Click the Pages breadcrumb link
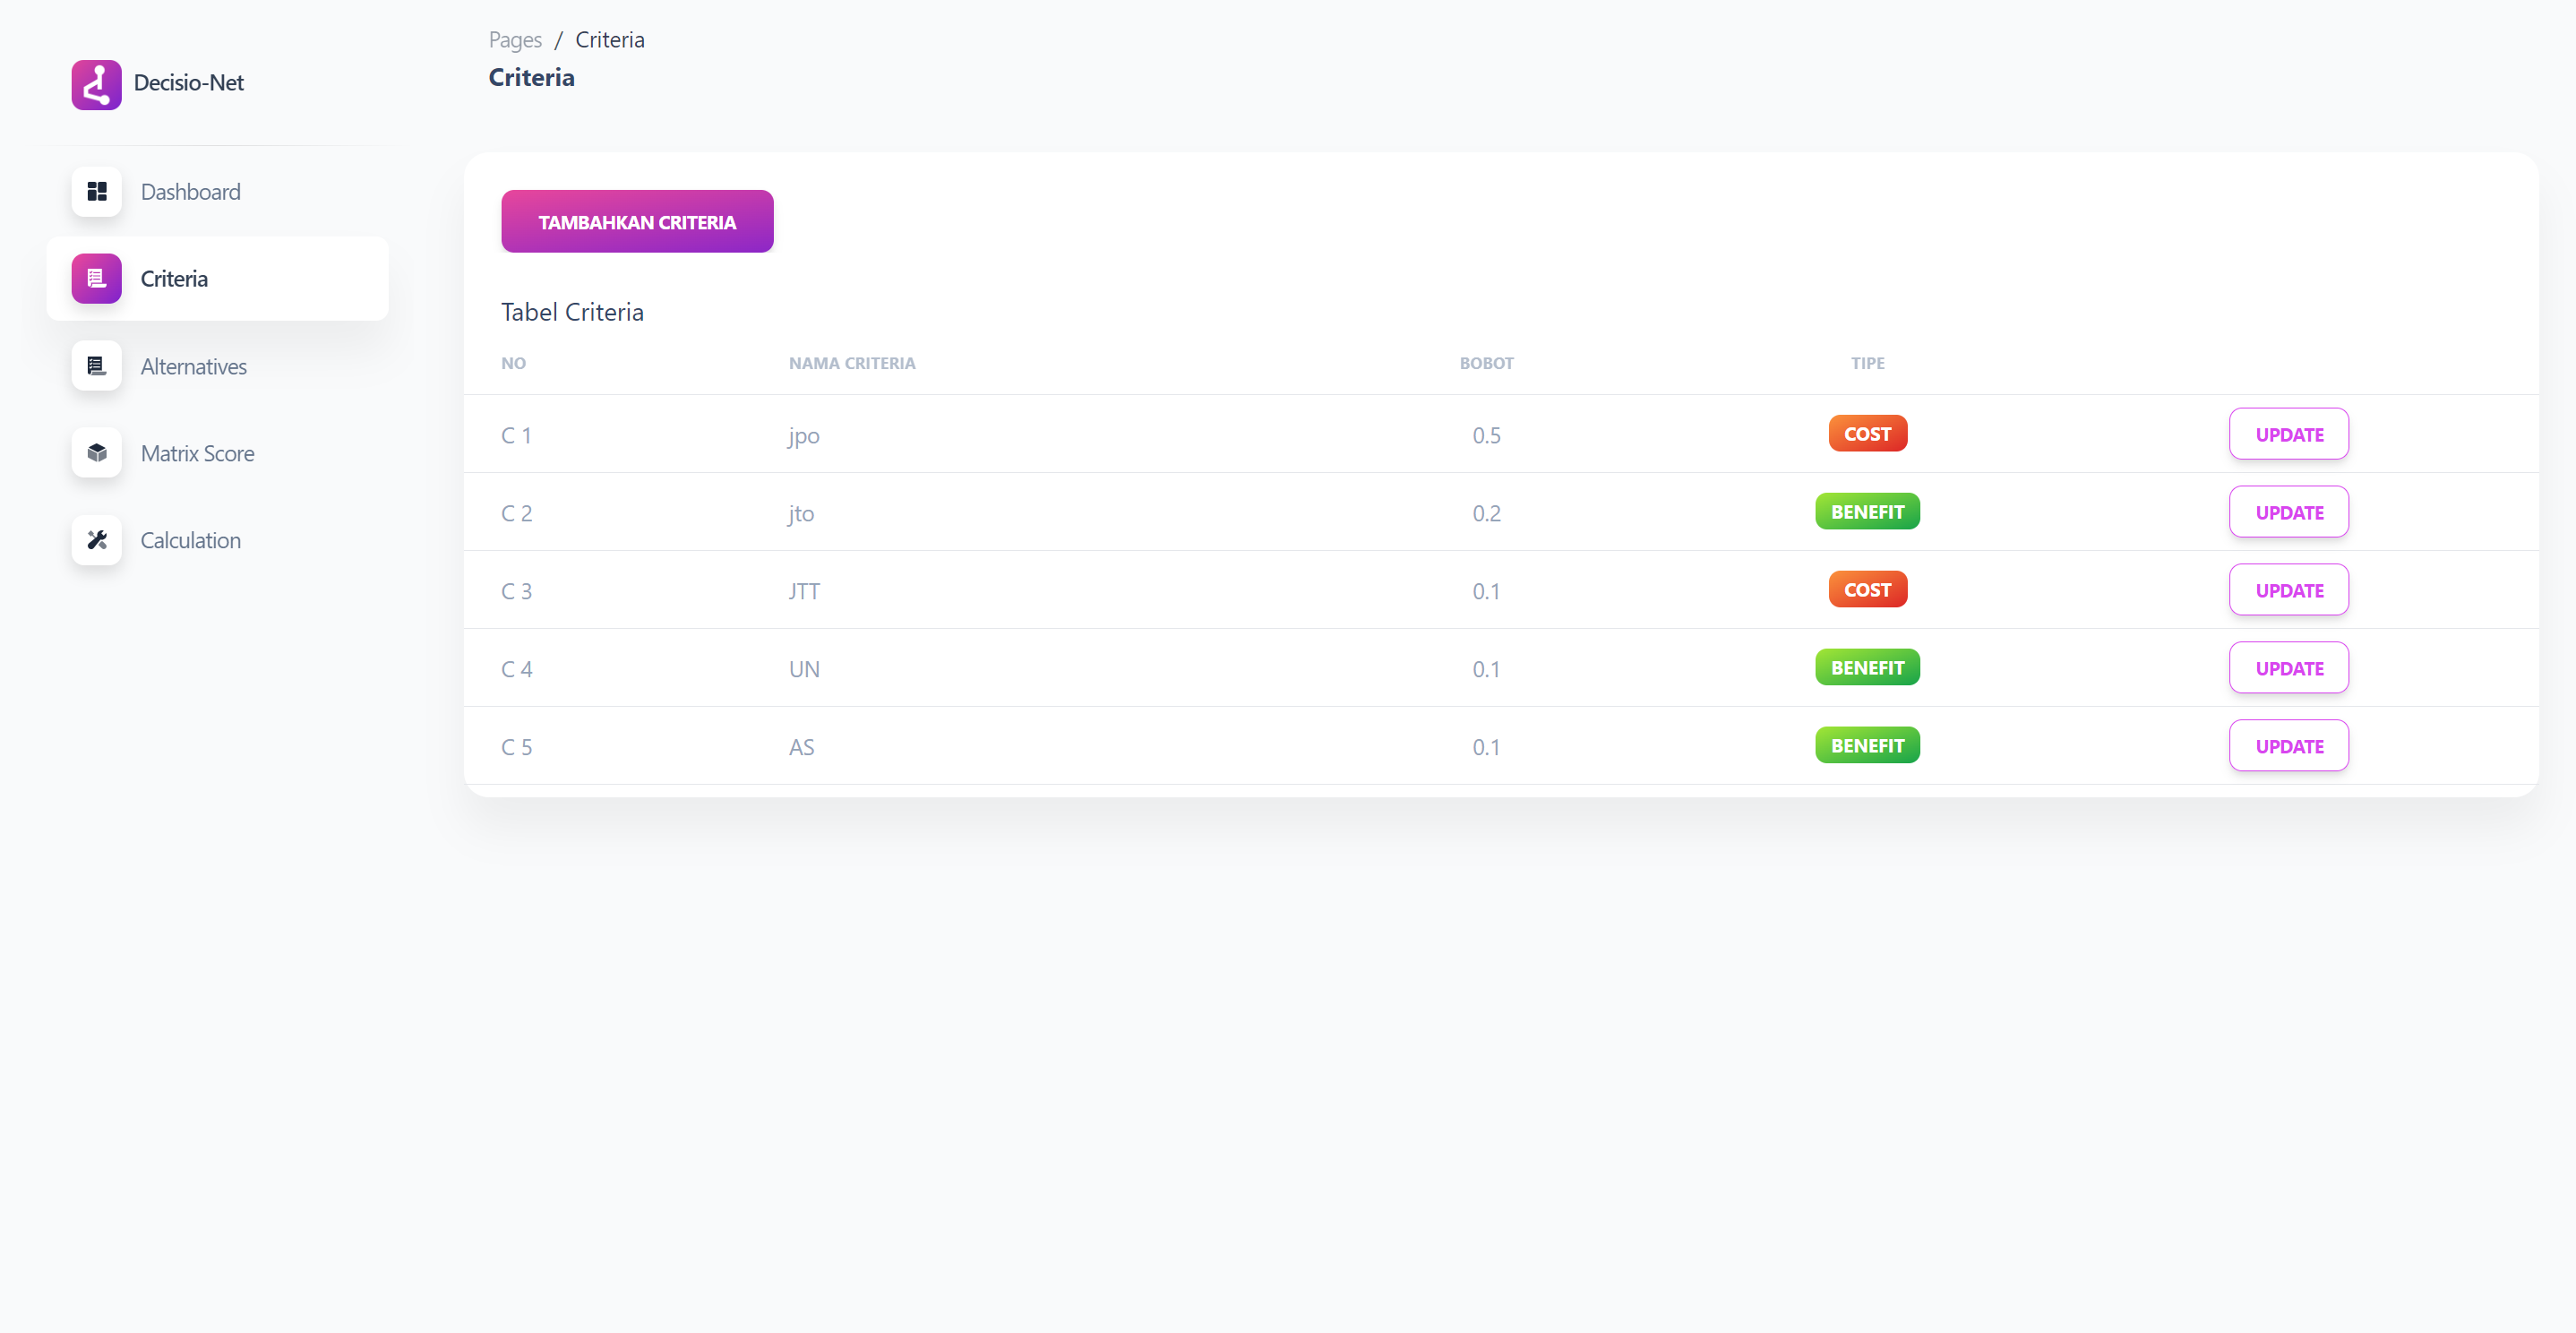The width and height of the screenshot is (2576, 1333). point(515,40)
